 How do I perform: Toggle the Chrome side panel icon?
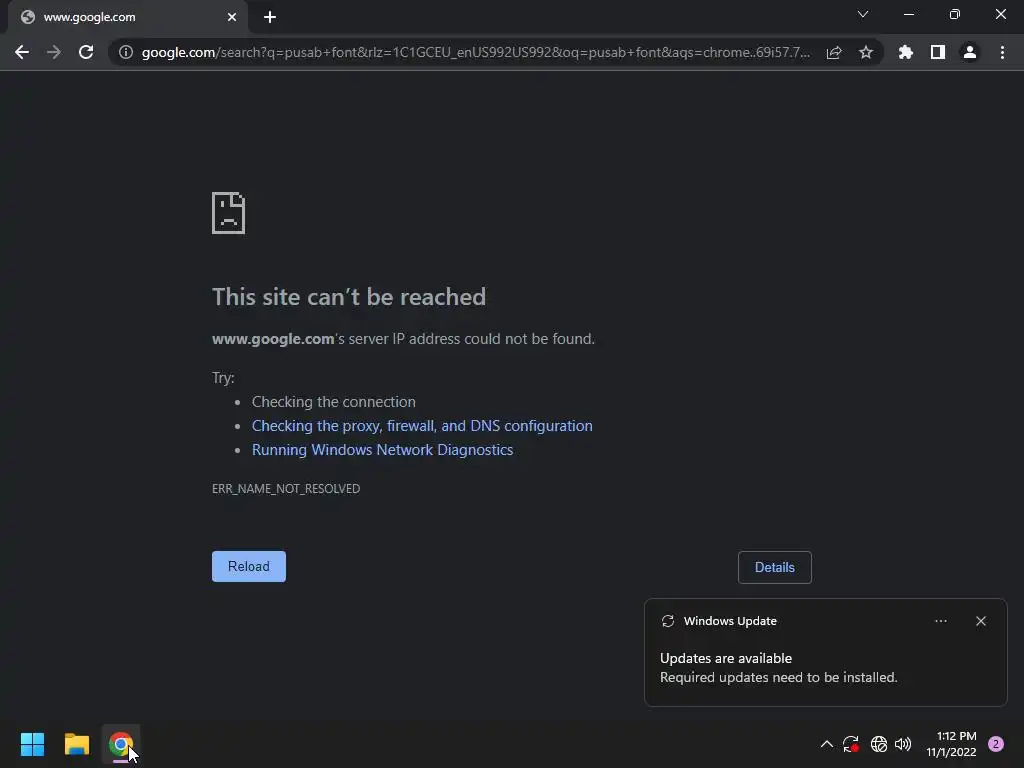[x=938, y=52]
